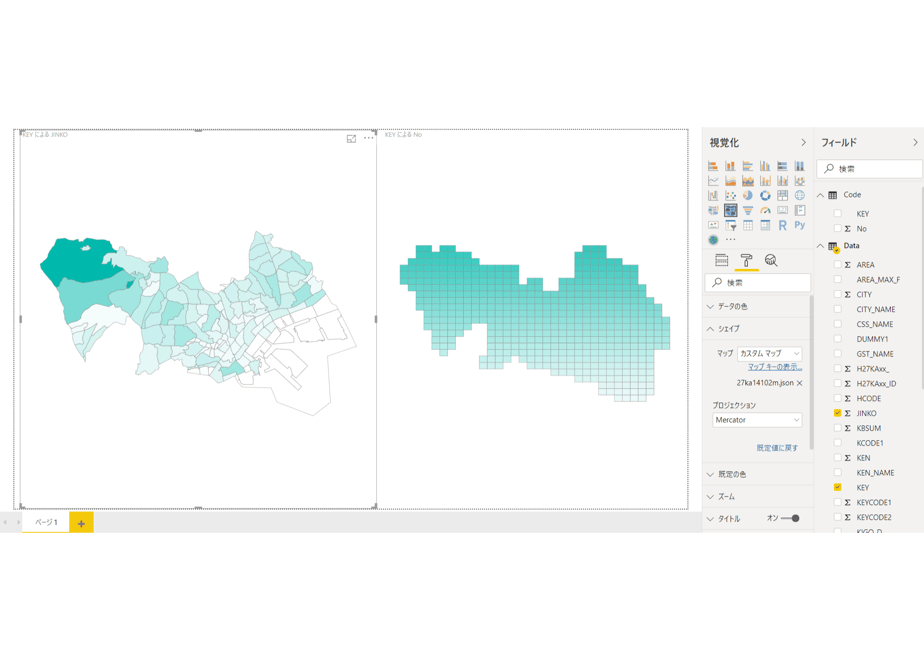Uncheck the JINKO field checkbox
924x660 pixels.
pyautogui.click(x=837, y=413)
